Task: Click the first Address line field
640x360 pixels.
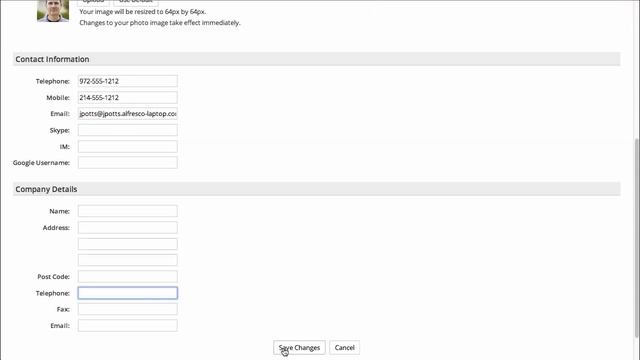Action: (x=128, y=227)
